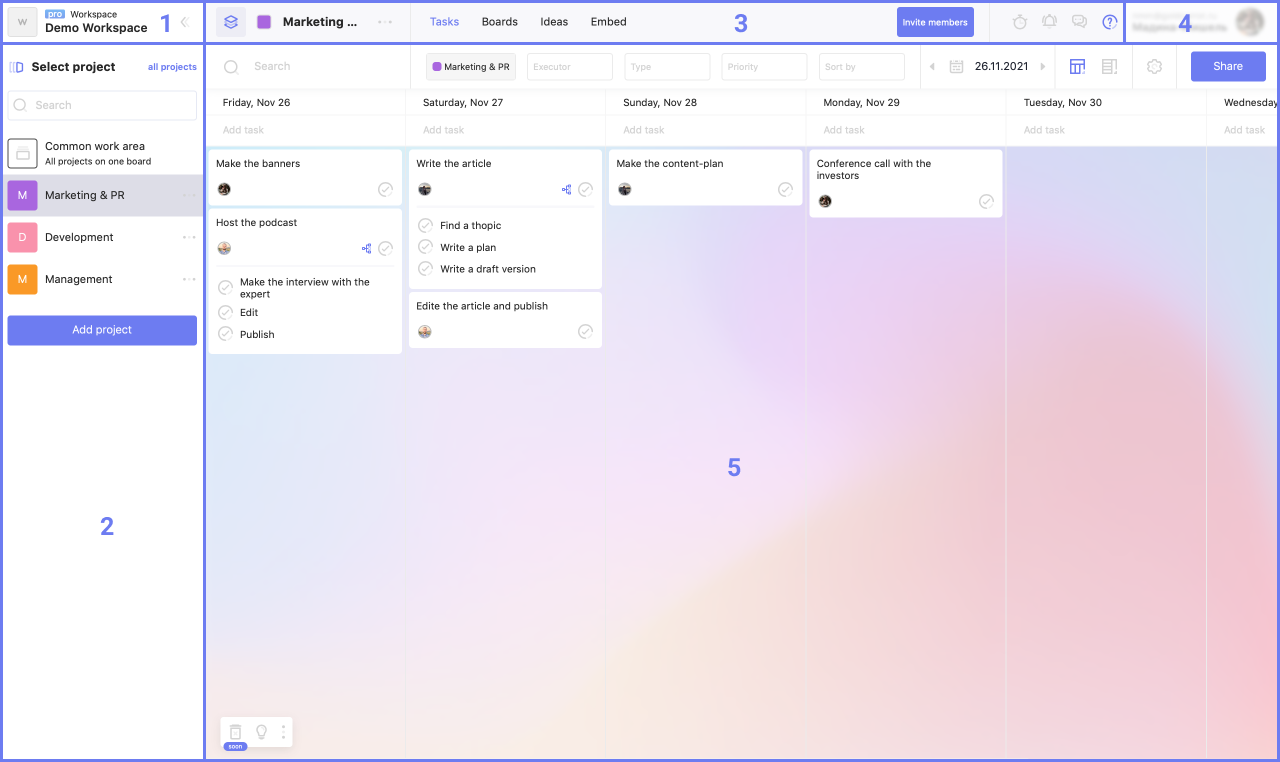
Task: Switch to board column view icon
Action: [1077, 67]
